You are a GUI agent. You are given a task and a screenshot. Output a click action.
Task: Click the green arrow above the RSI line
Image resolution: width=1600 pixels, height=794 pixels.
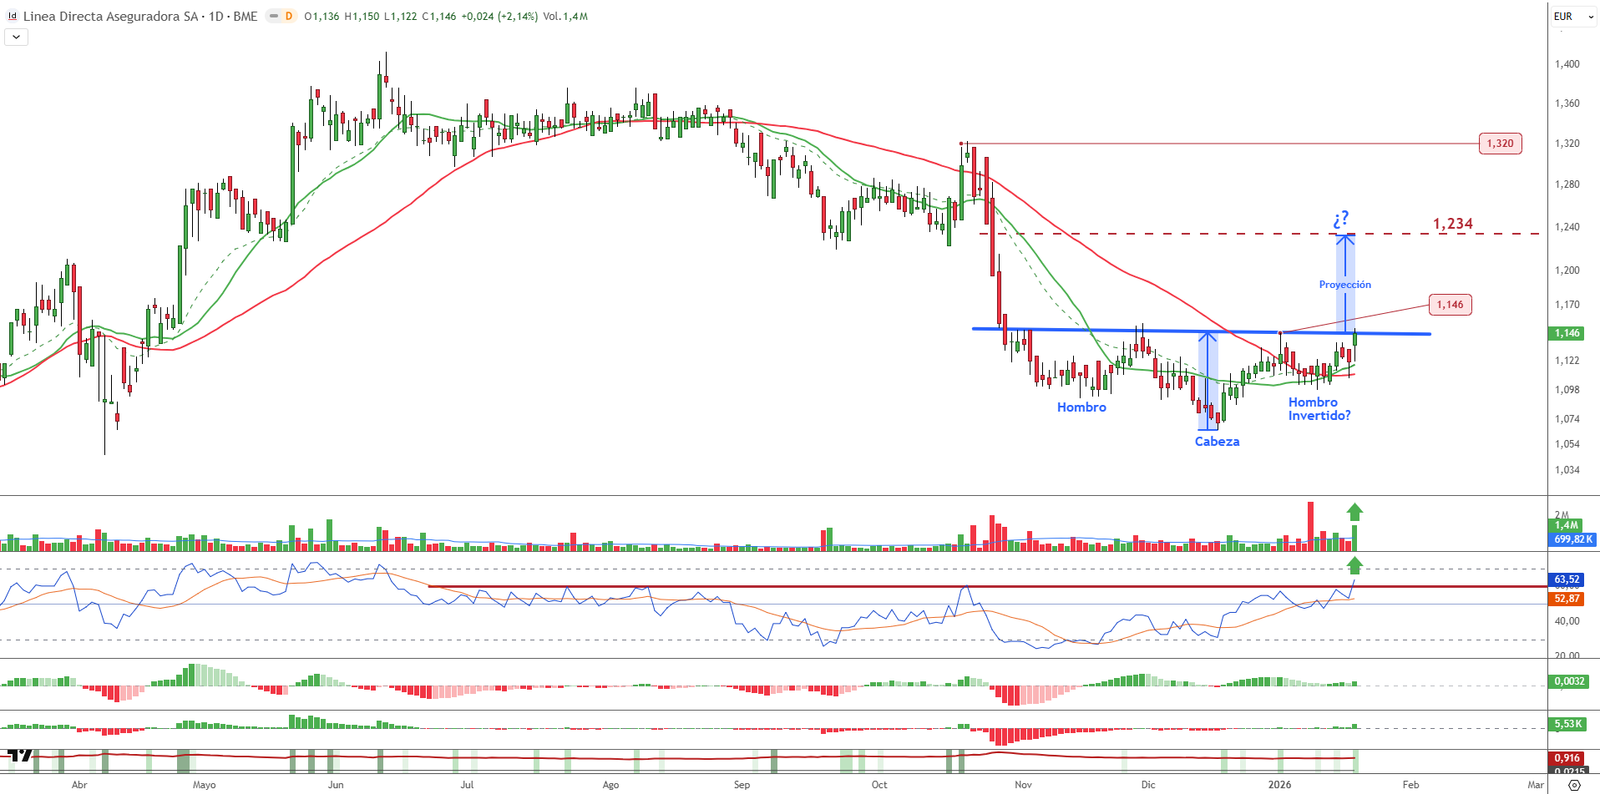click(1355, 565)
